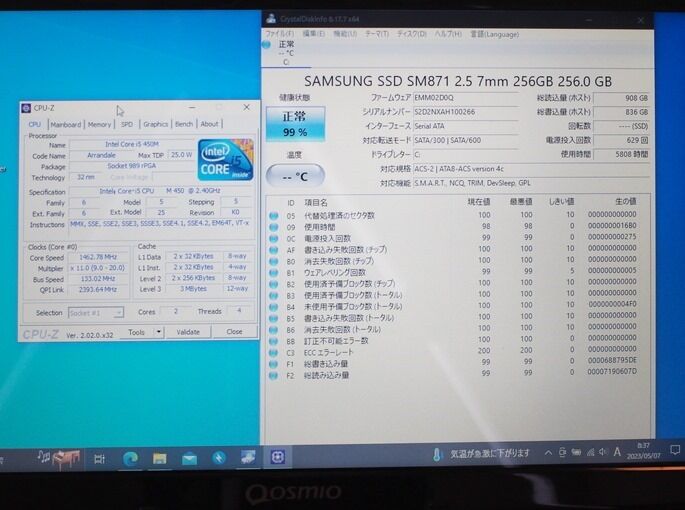Open the taskbar clock showing 2023/05/07
Image resolution: width=685 pixels, height=510 pixels.
[x=643, y=451]
